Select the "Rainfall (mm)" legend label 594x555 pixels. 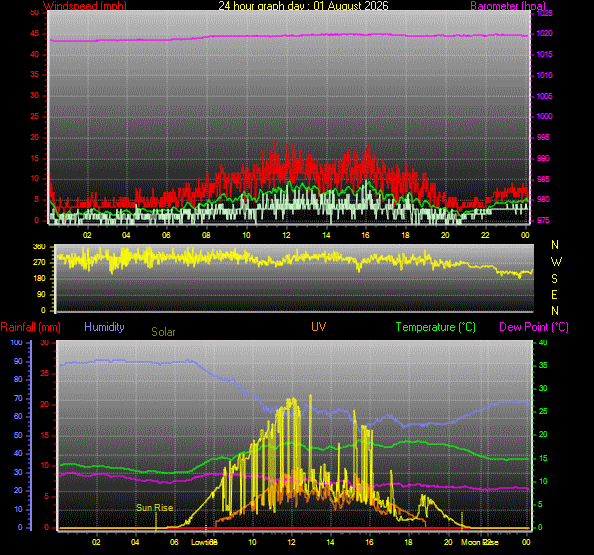coord(31,327)
